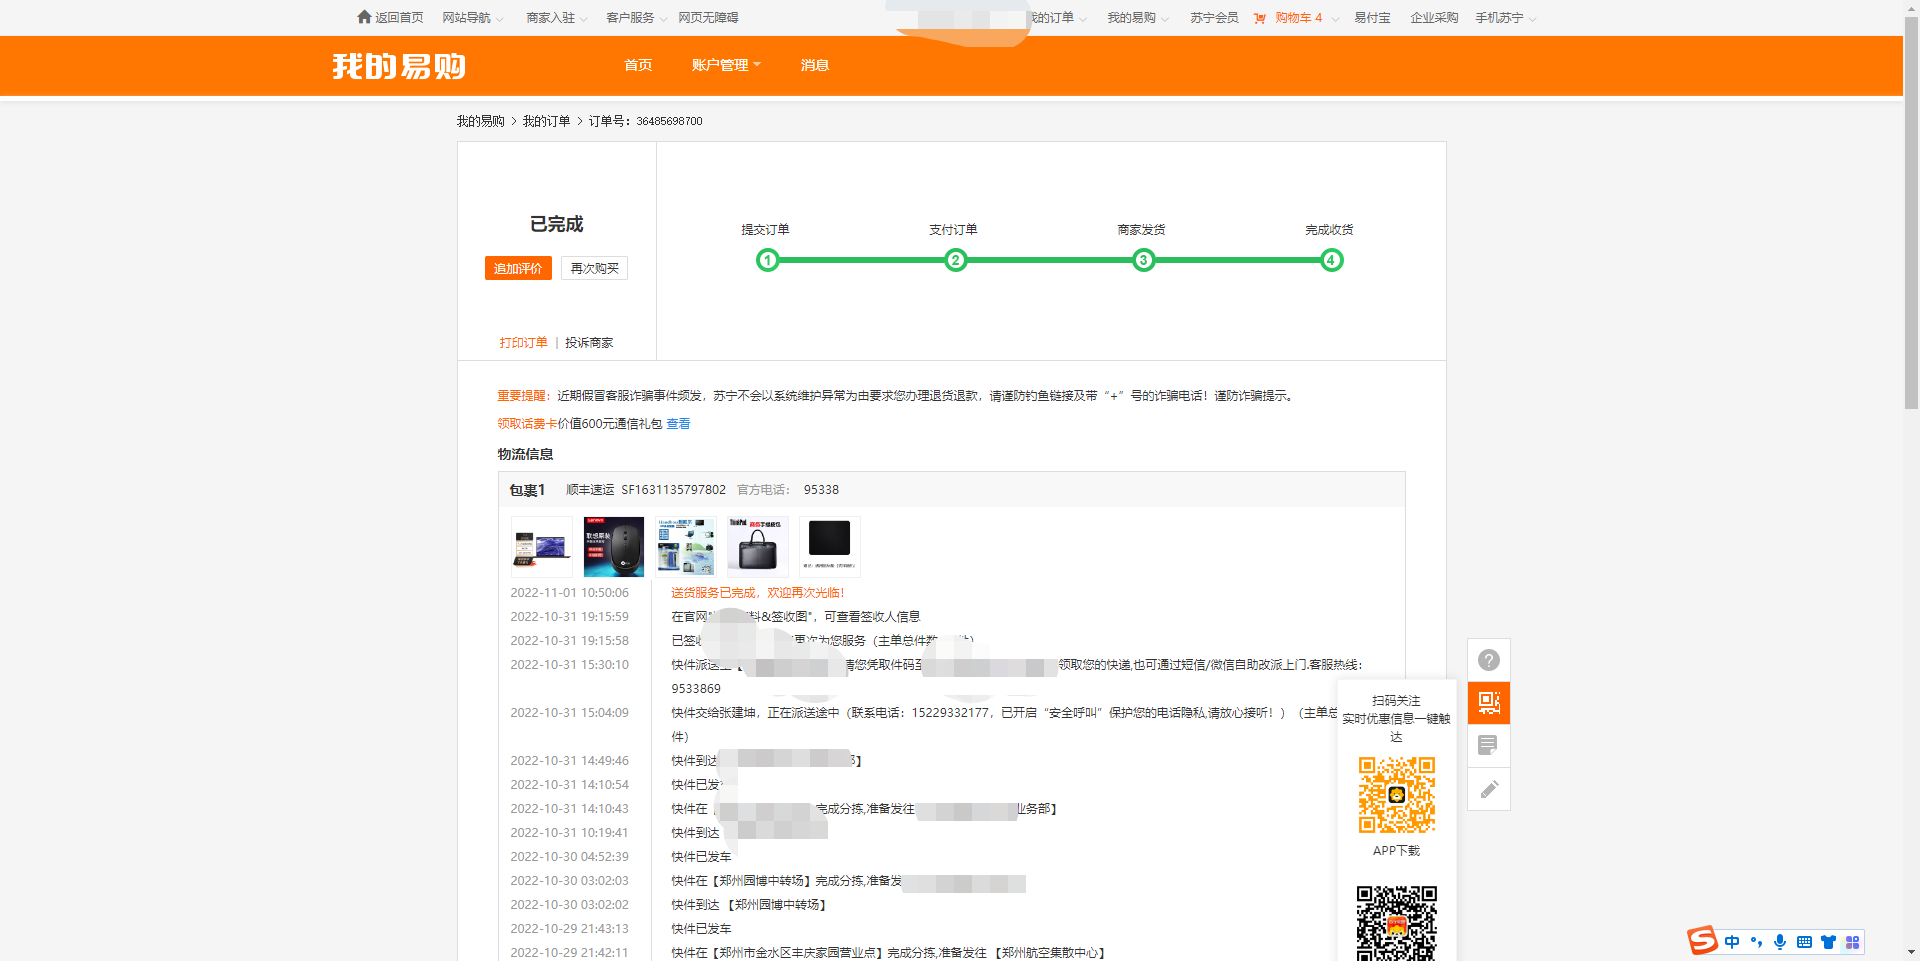Viewport: 1920px width, 961px height.
Task: Open the black mouse pad thumbnail
Action: (x=830, y=547)
